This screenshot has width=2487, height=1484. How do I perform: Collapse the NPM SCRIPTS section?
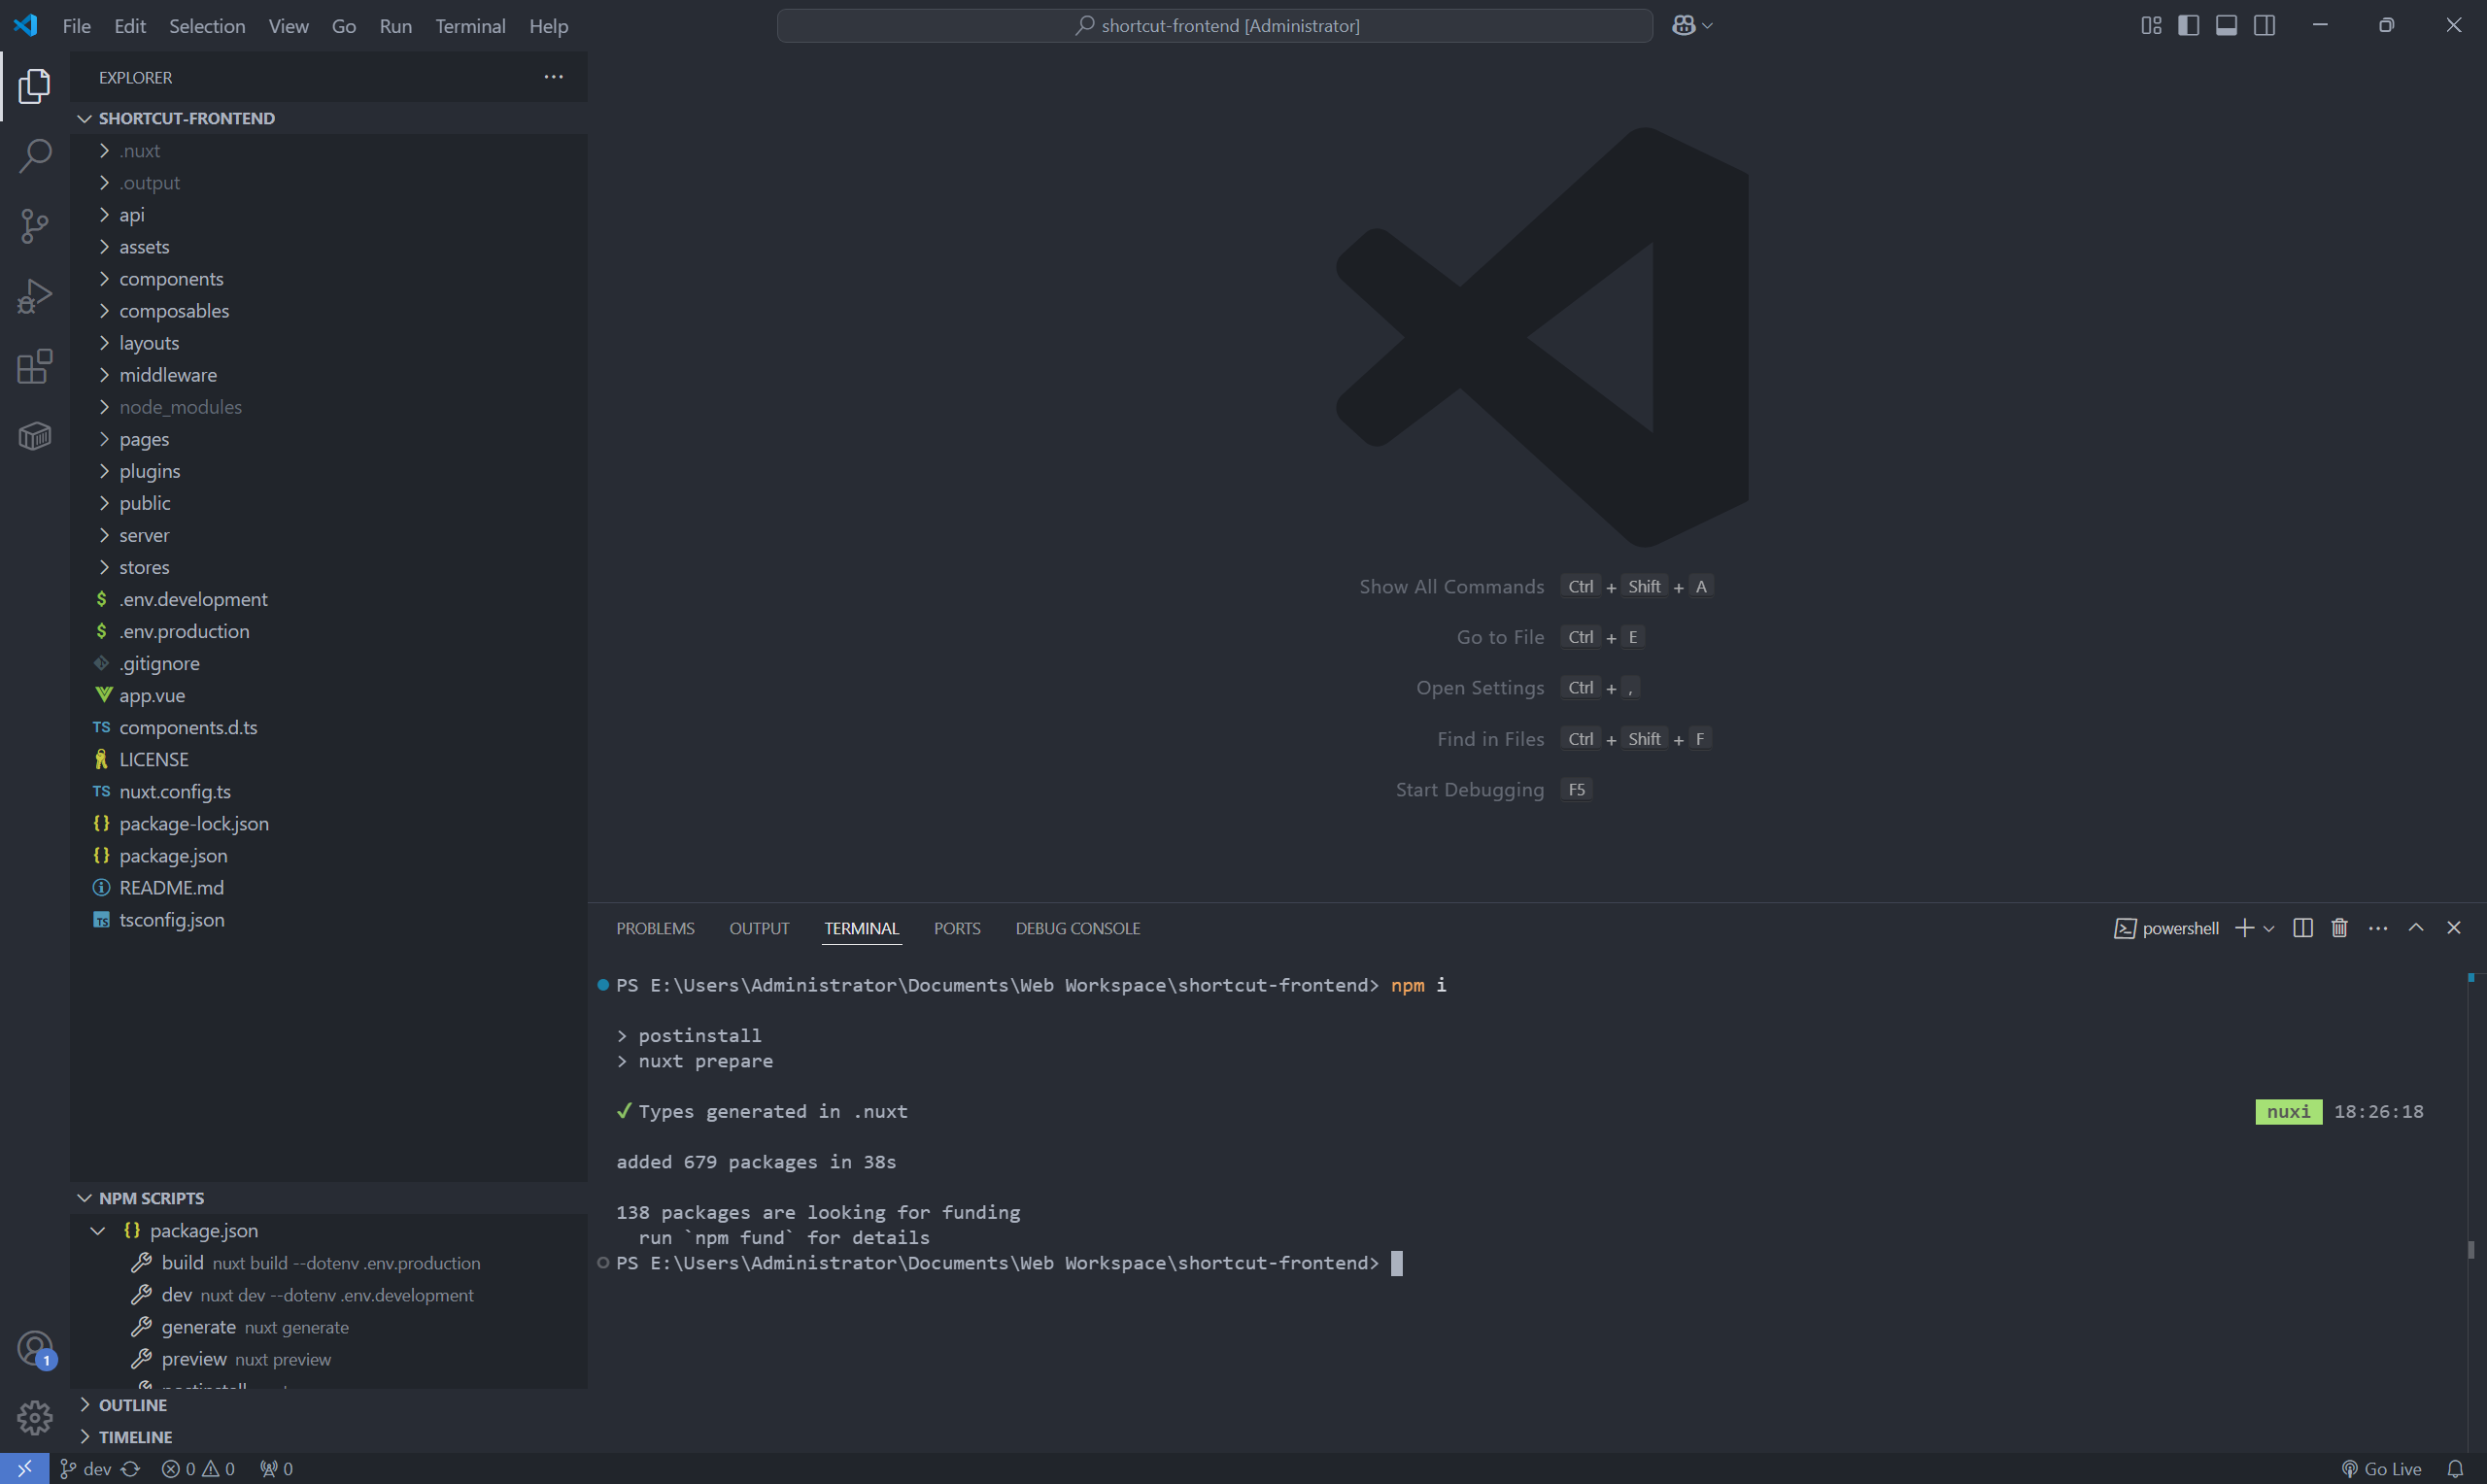(328, 1198)
